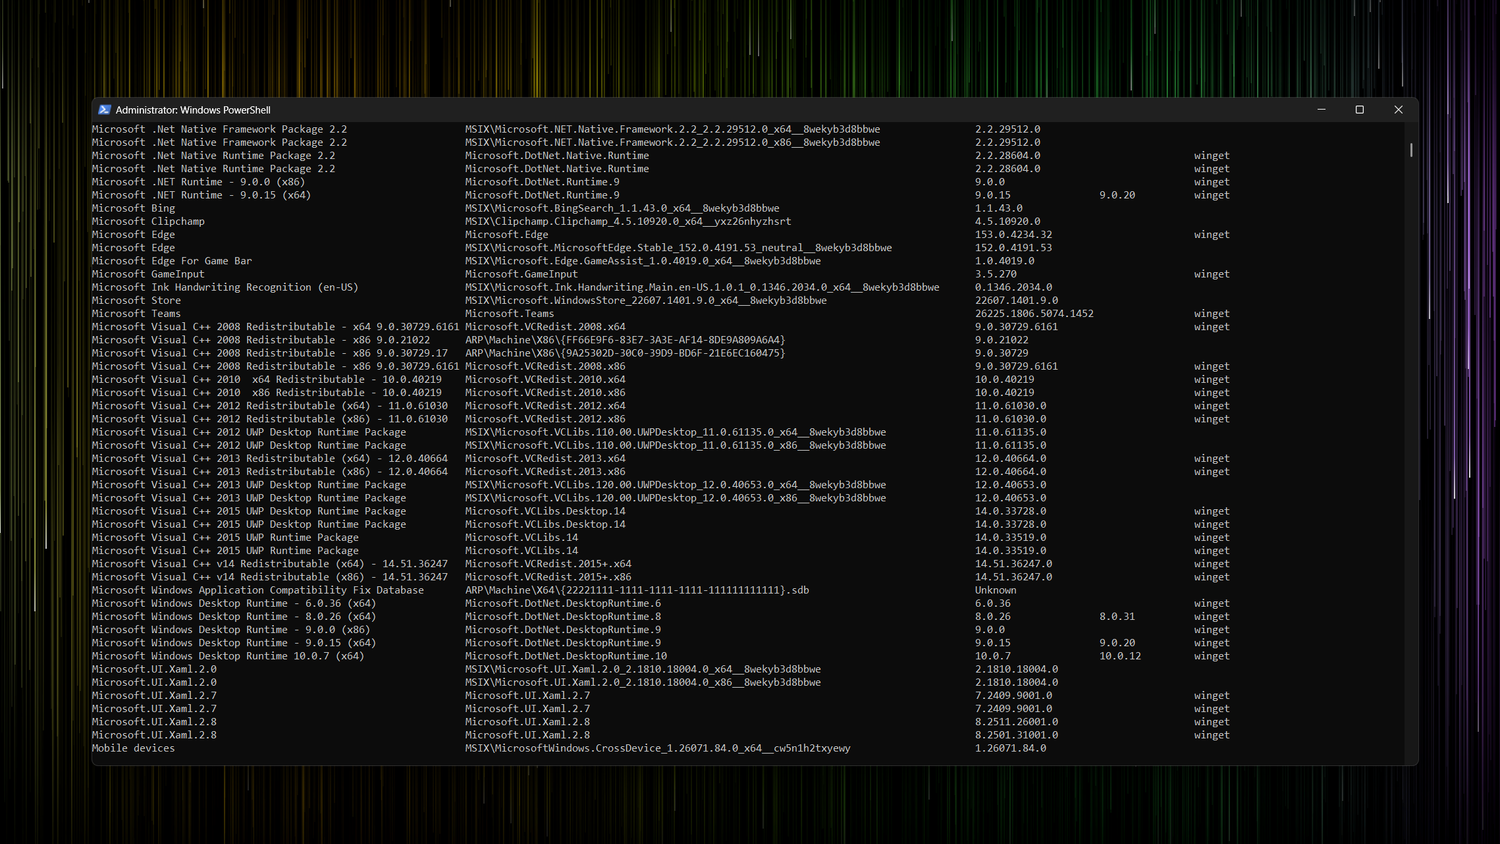Click the ARP ID starting with '{9A25302D'
1500x844 pixels.
point(625,353)
